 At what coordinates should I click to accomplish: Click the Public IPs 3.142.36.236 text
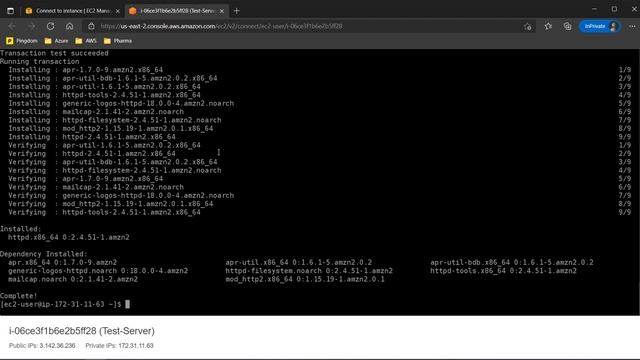(42, 346)
